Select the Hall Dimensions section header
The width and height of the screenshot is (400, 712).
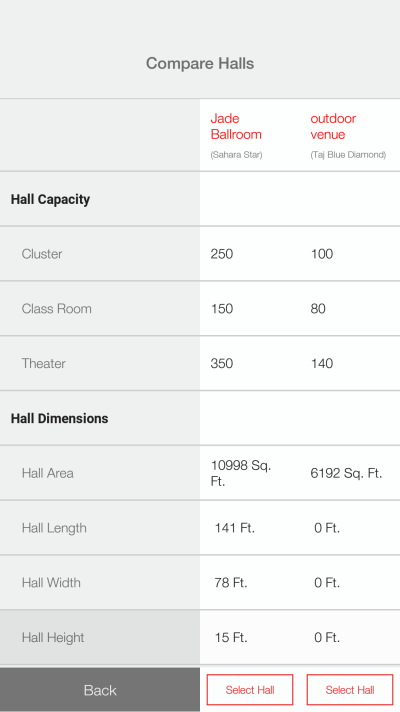coord(59,418)
